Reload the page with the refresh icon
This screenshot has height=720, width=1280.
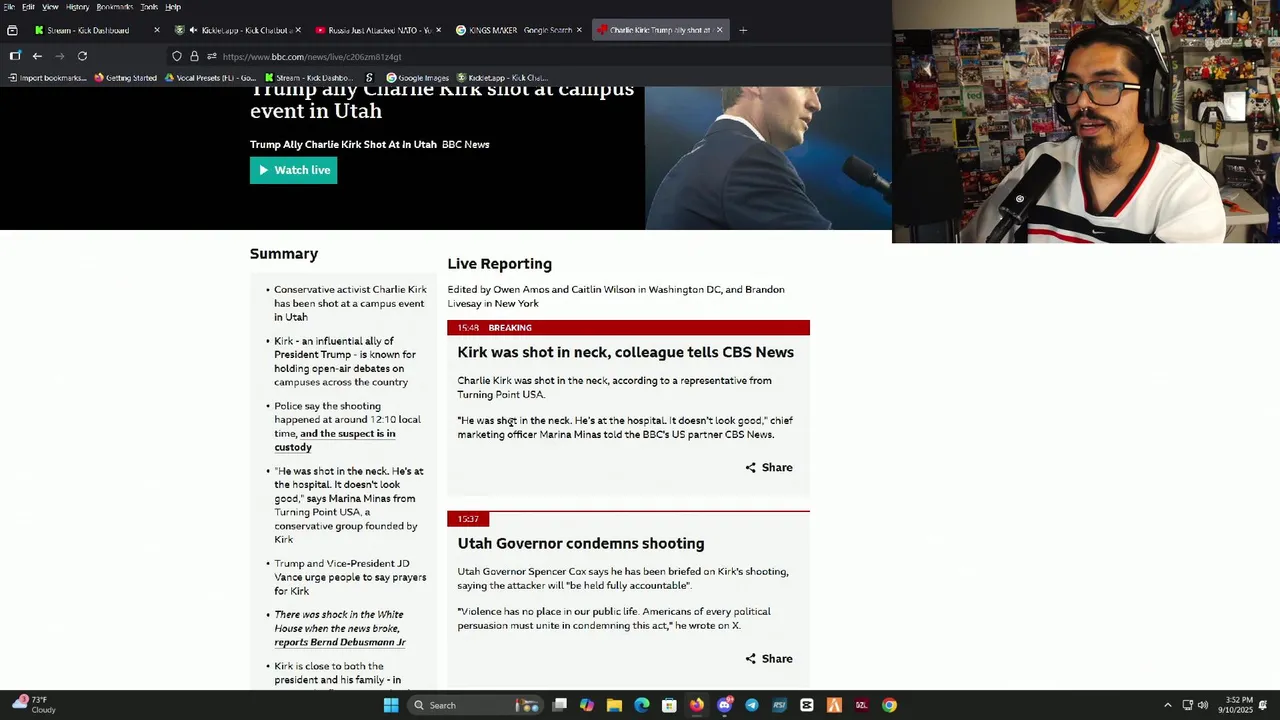[x=82, y=56]
